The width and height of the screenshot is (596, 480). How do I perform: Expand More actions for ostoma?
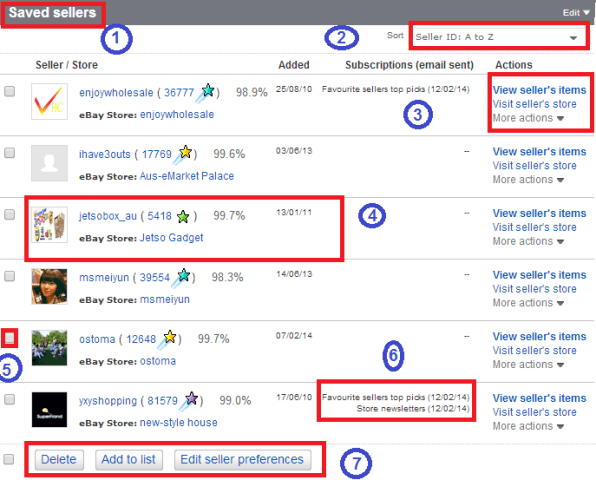tap(528, 364)
